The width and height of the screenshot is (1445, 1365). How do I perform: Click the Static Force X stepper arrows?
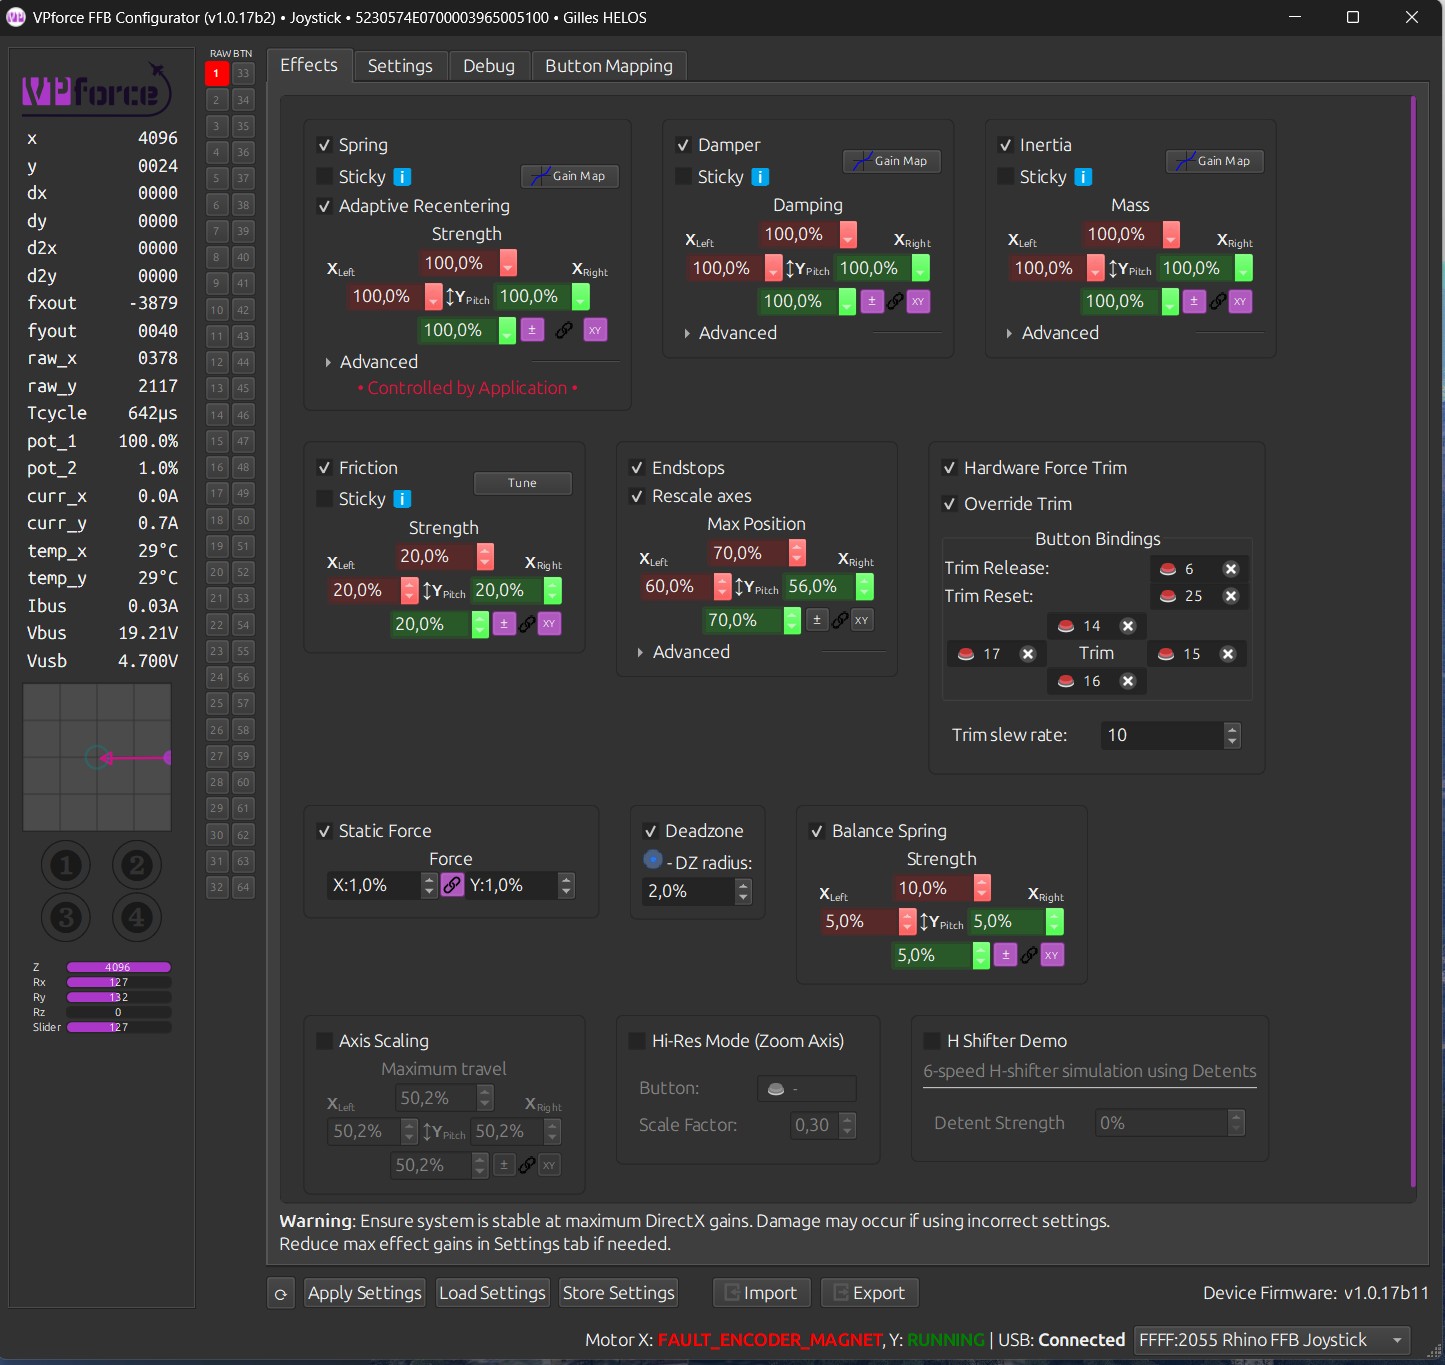429,885
